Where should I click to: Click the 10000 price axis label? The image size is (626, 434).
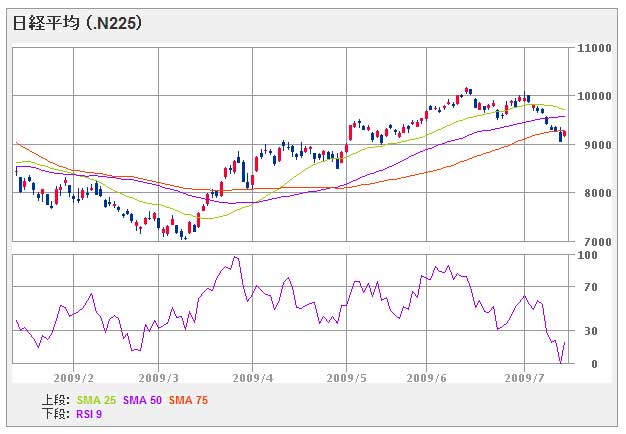pos(595,96)
